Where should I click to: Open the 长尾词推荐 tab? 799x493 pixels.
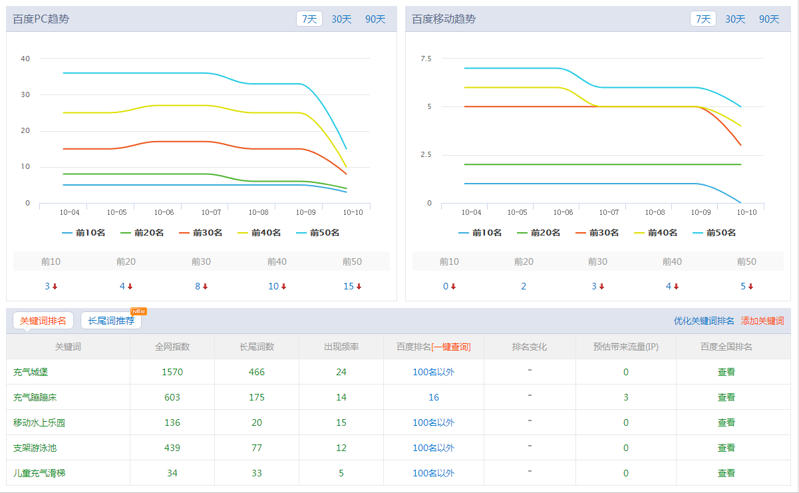[x=111, y=321]
